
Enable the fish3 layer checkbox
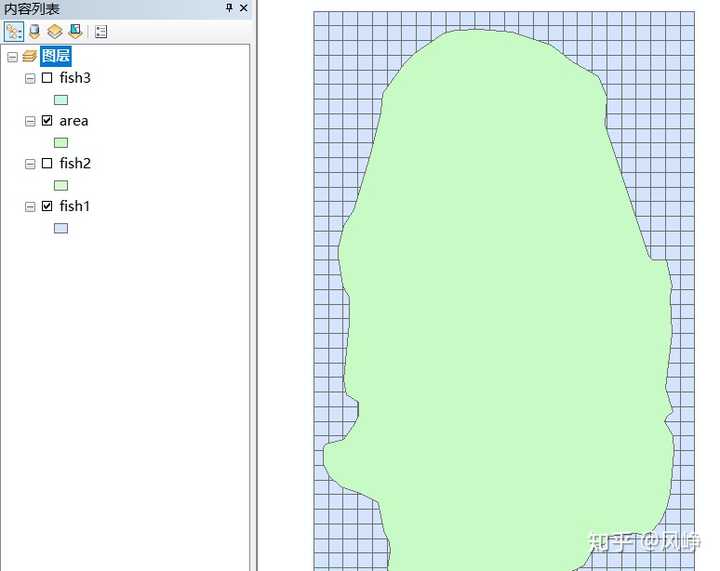point(47,78)
